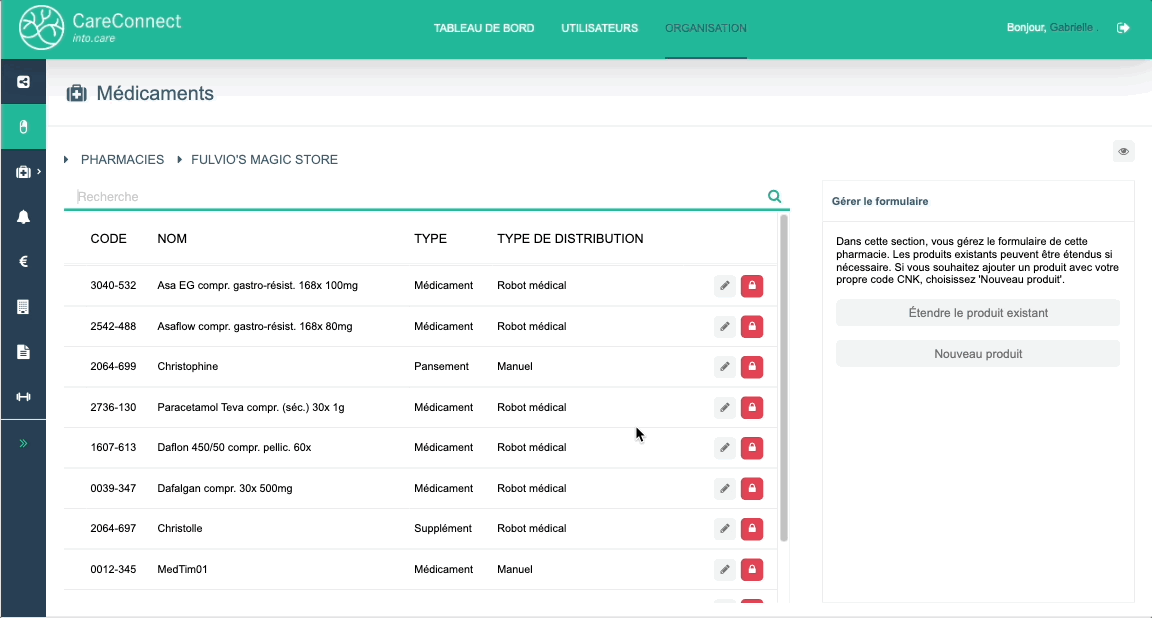Image resolution: width=1152 pixels, height=618 pixels.
Task: Open the euro billing sidebar icon
Action: click(24, 262)
